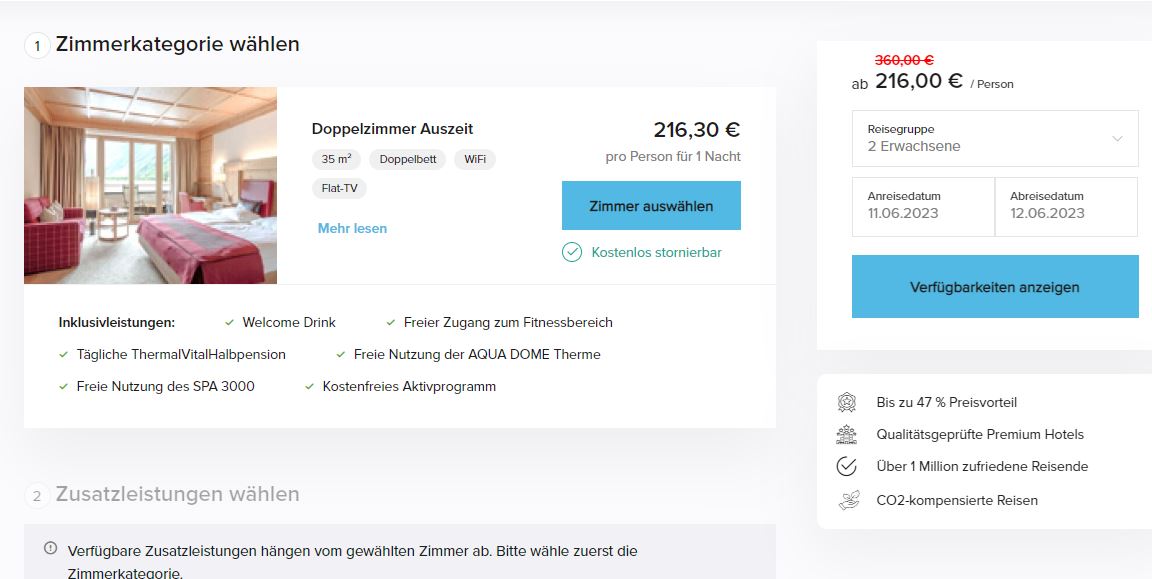Open the Doppelzimmer Auszeit room photo
Screen dimensions: 1152x579
coord(151,185)
